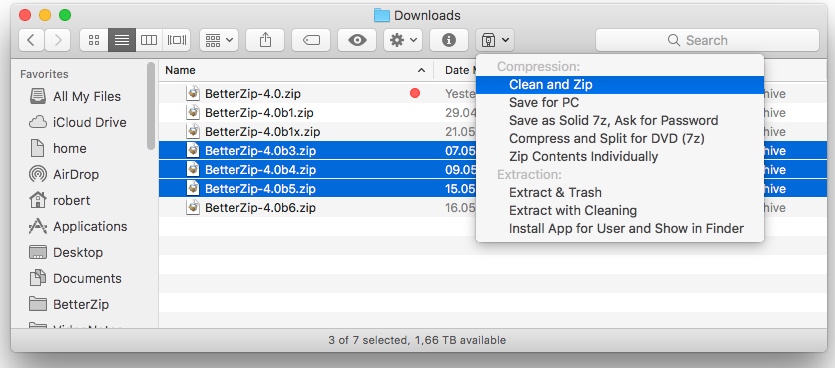
Task: Click the Quick Look eye icon
Action: pos(357,40)
